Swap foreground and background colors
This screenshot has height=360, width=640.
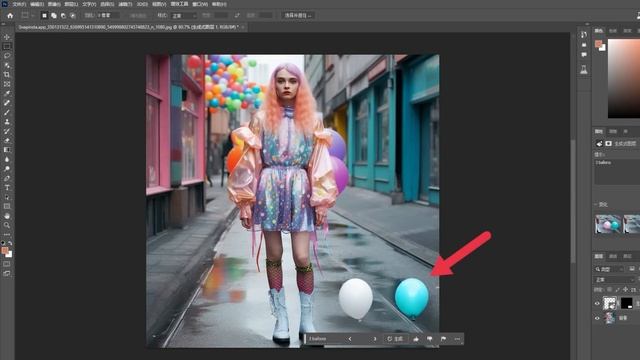10,243
